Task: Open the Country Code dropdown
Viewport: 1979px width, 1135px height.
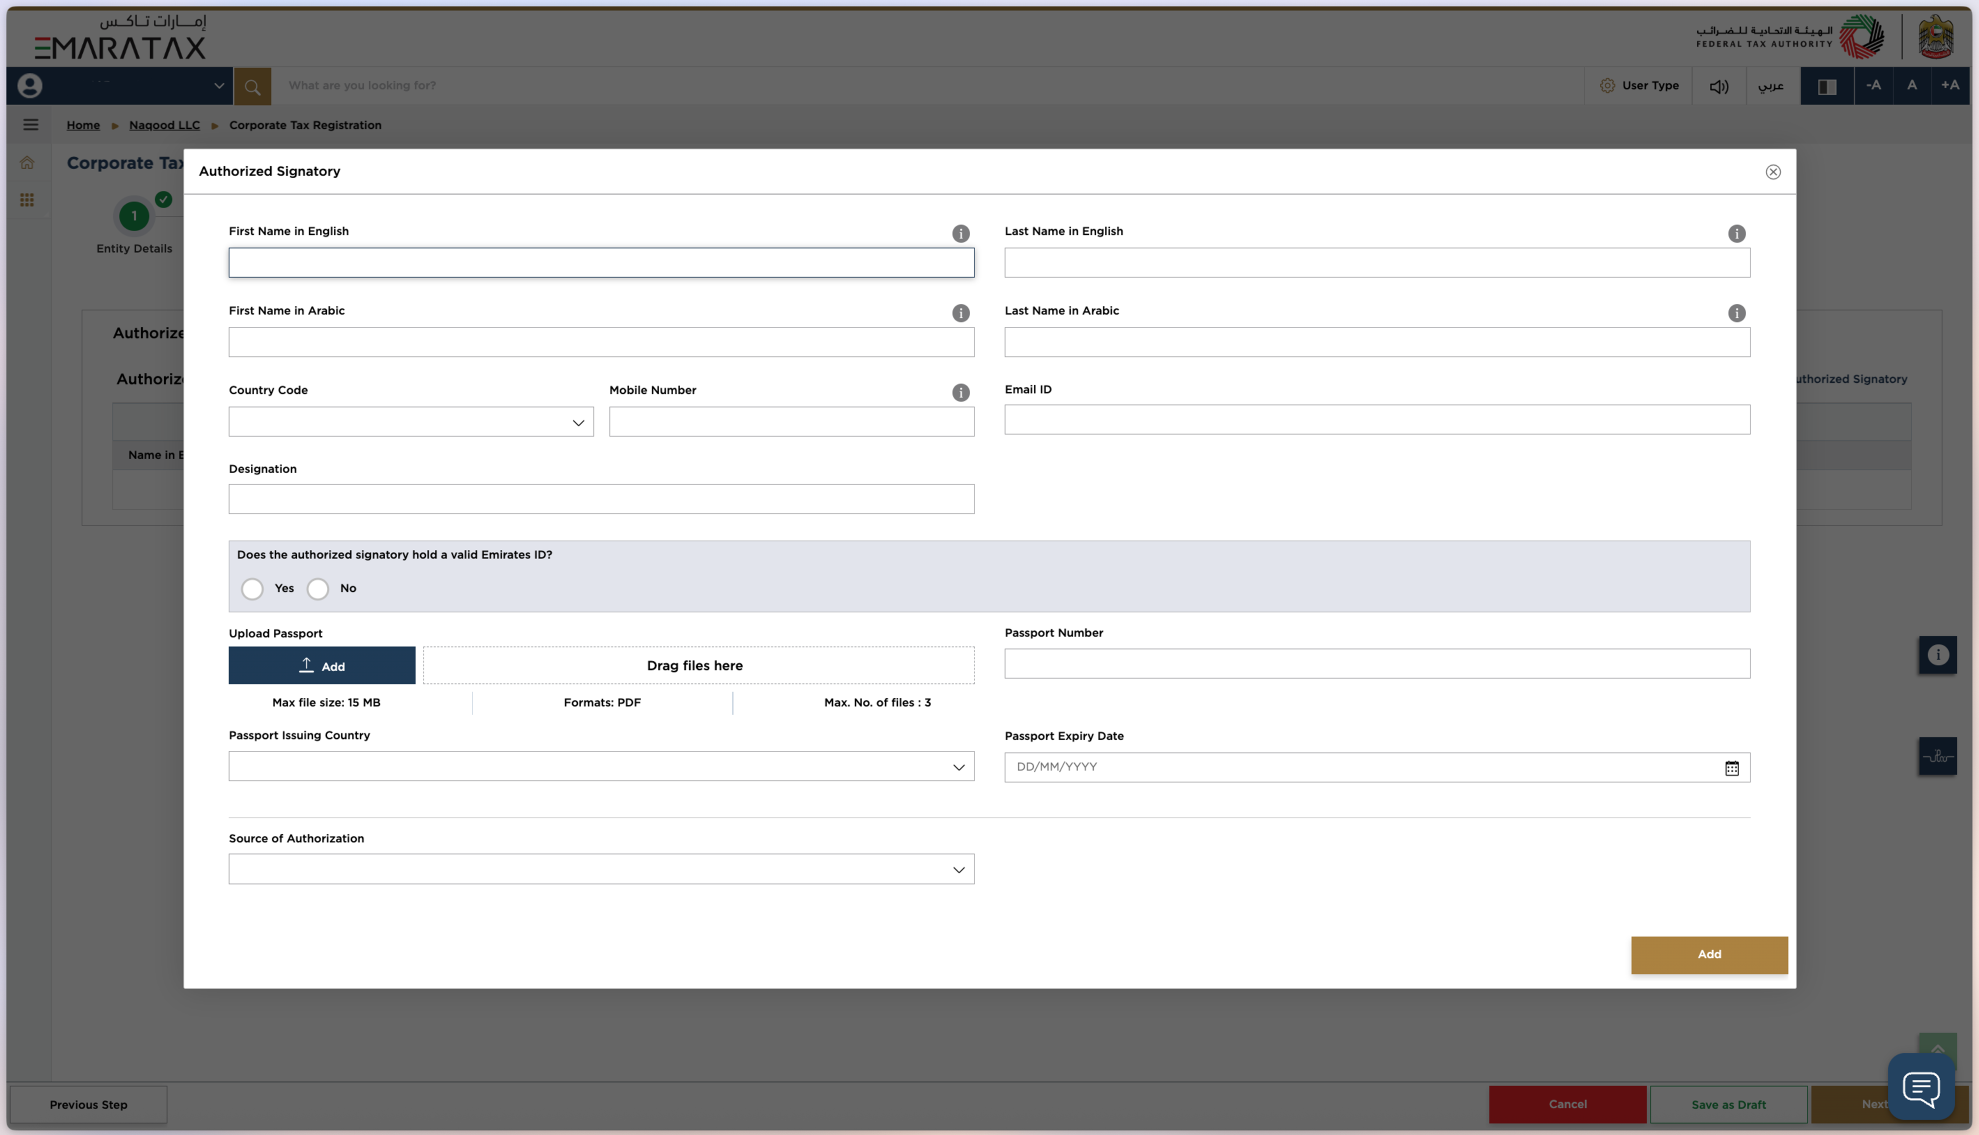Action: [x=411, y=422]
